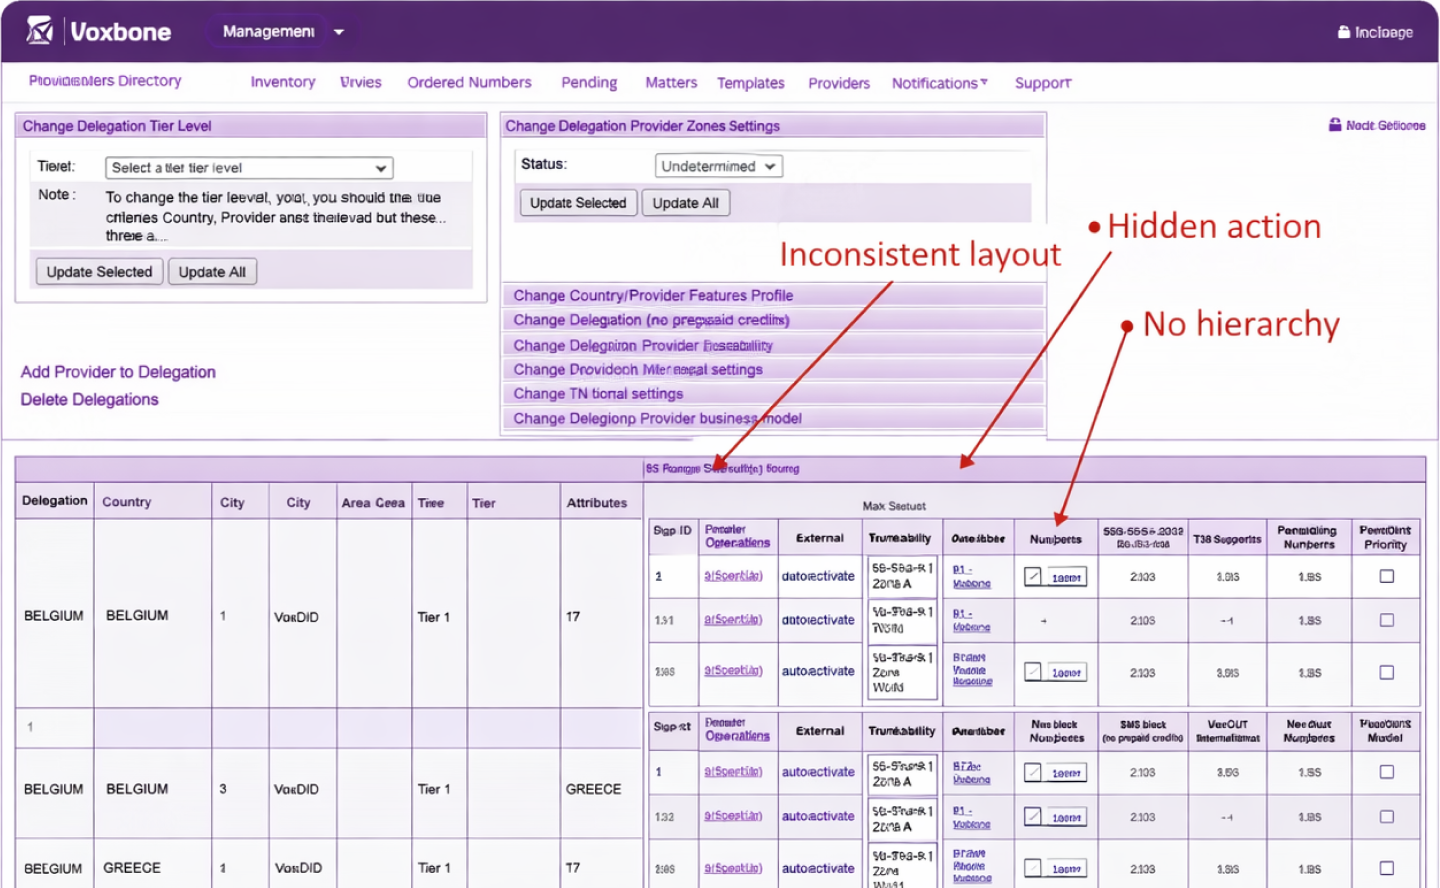Viewport: 1440px width, 888px height.
Task: Open the Management dropdown arrow
Action: tap(339, 32)
